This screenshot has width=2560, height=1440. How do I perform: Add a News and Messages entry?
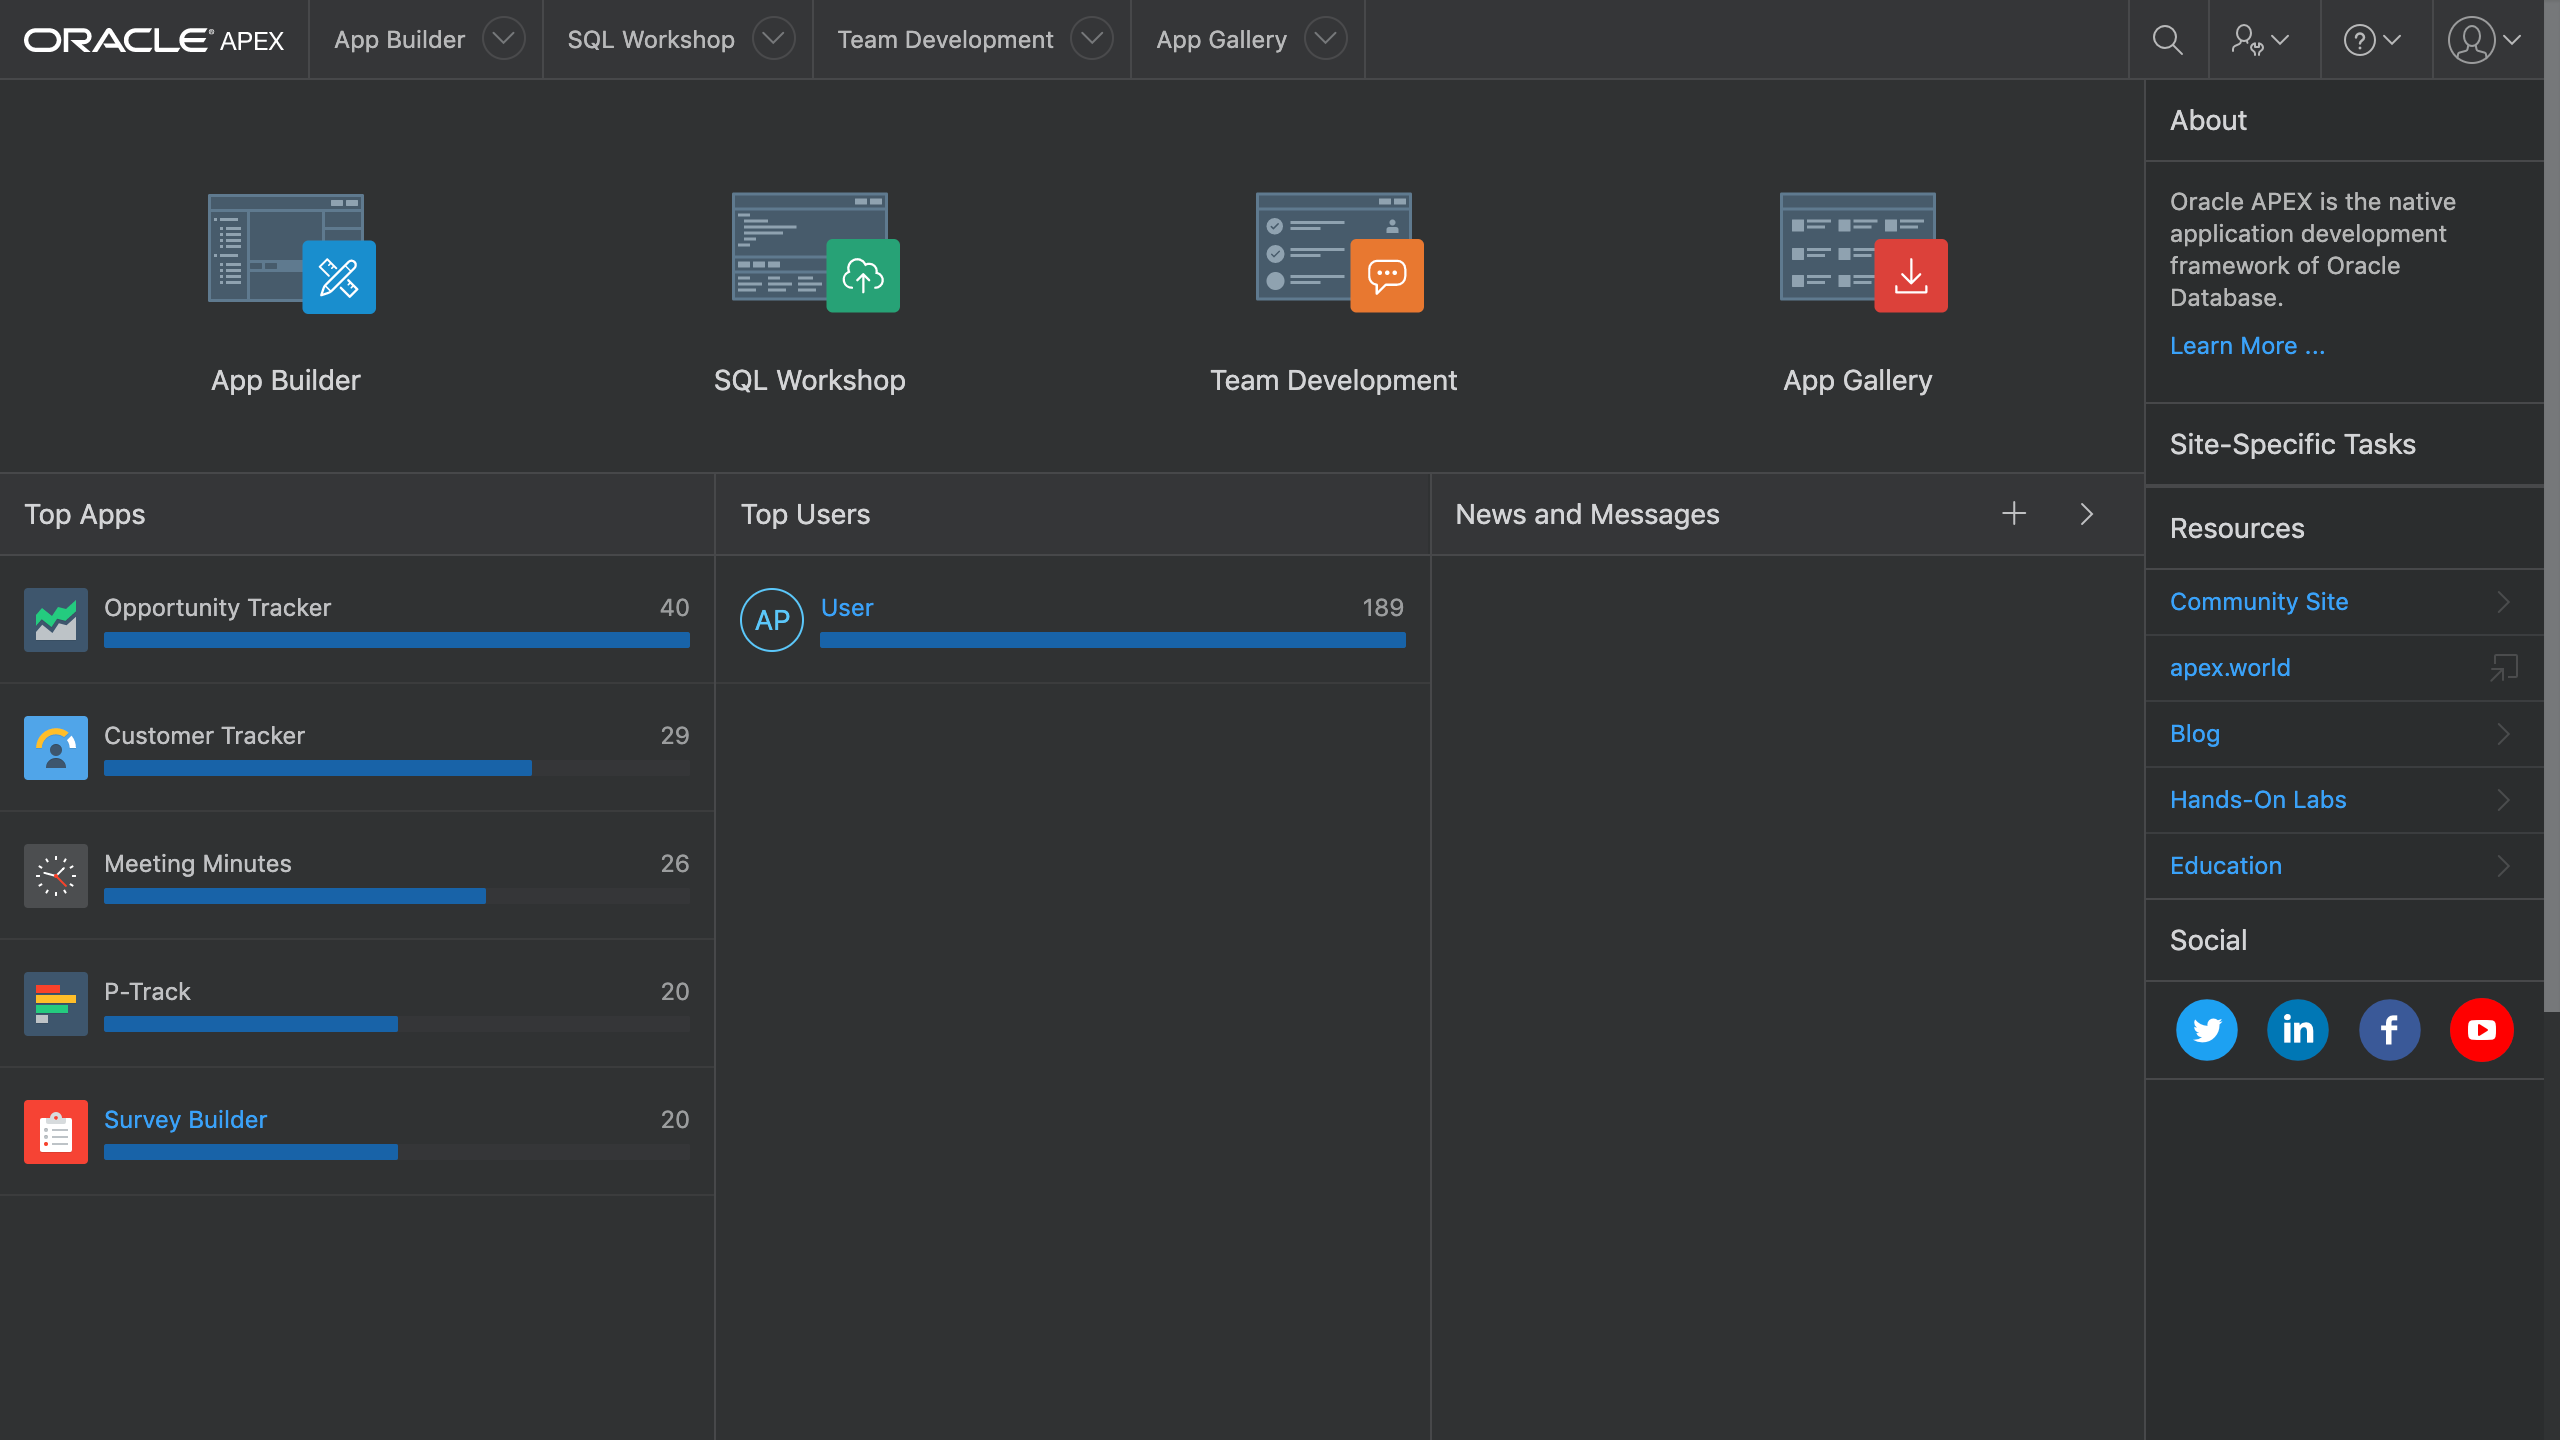point(2014,514)
